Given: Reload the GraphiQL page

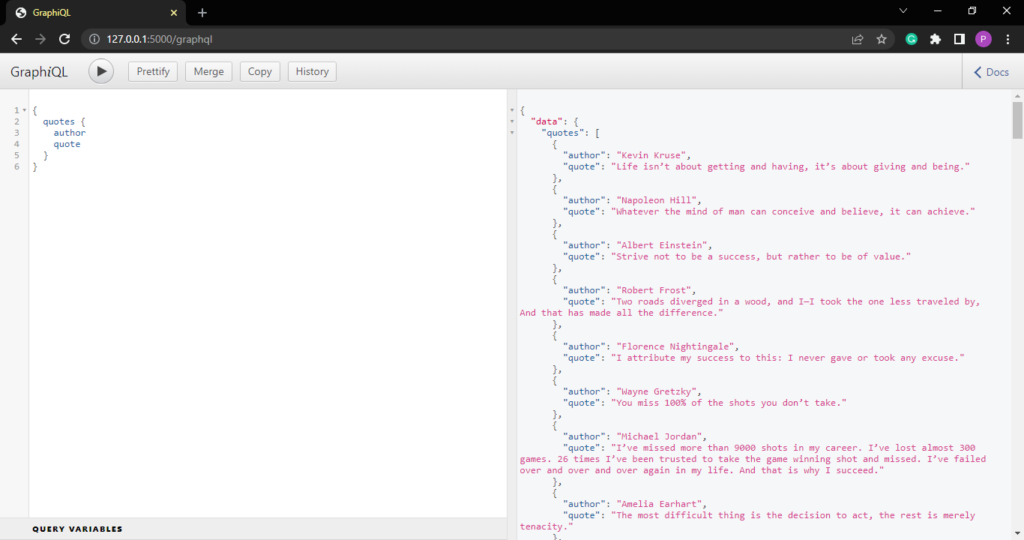Looking at the screenshot, I should pos(64,39).
